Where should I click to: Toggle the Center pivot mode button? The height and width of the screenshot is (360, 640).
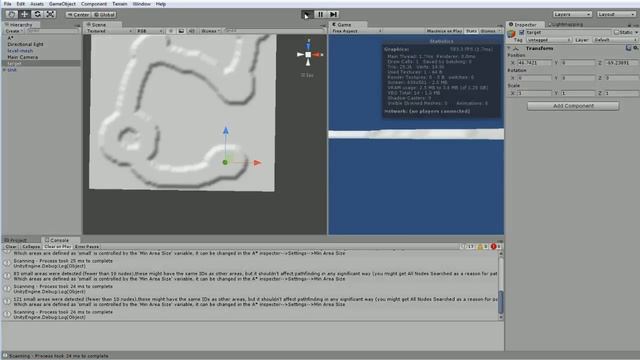pyautogui.click(x=78, y=15)
